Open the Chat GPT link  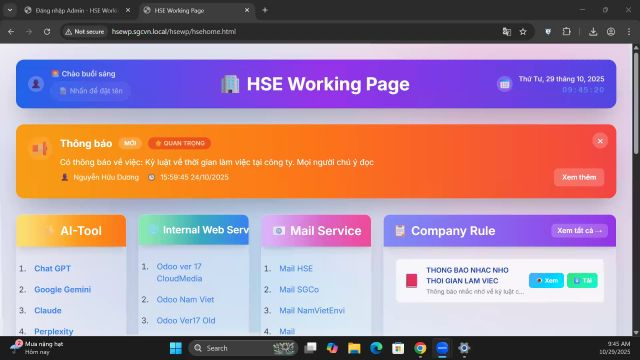click(52, 268)
